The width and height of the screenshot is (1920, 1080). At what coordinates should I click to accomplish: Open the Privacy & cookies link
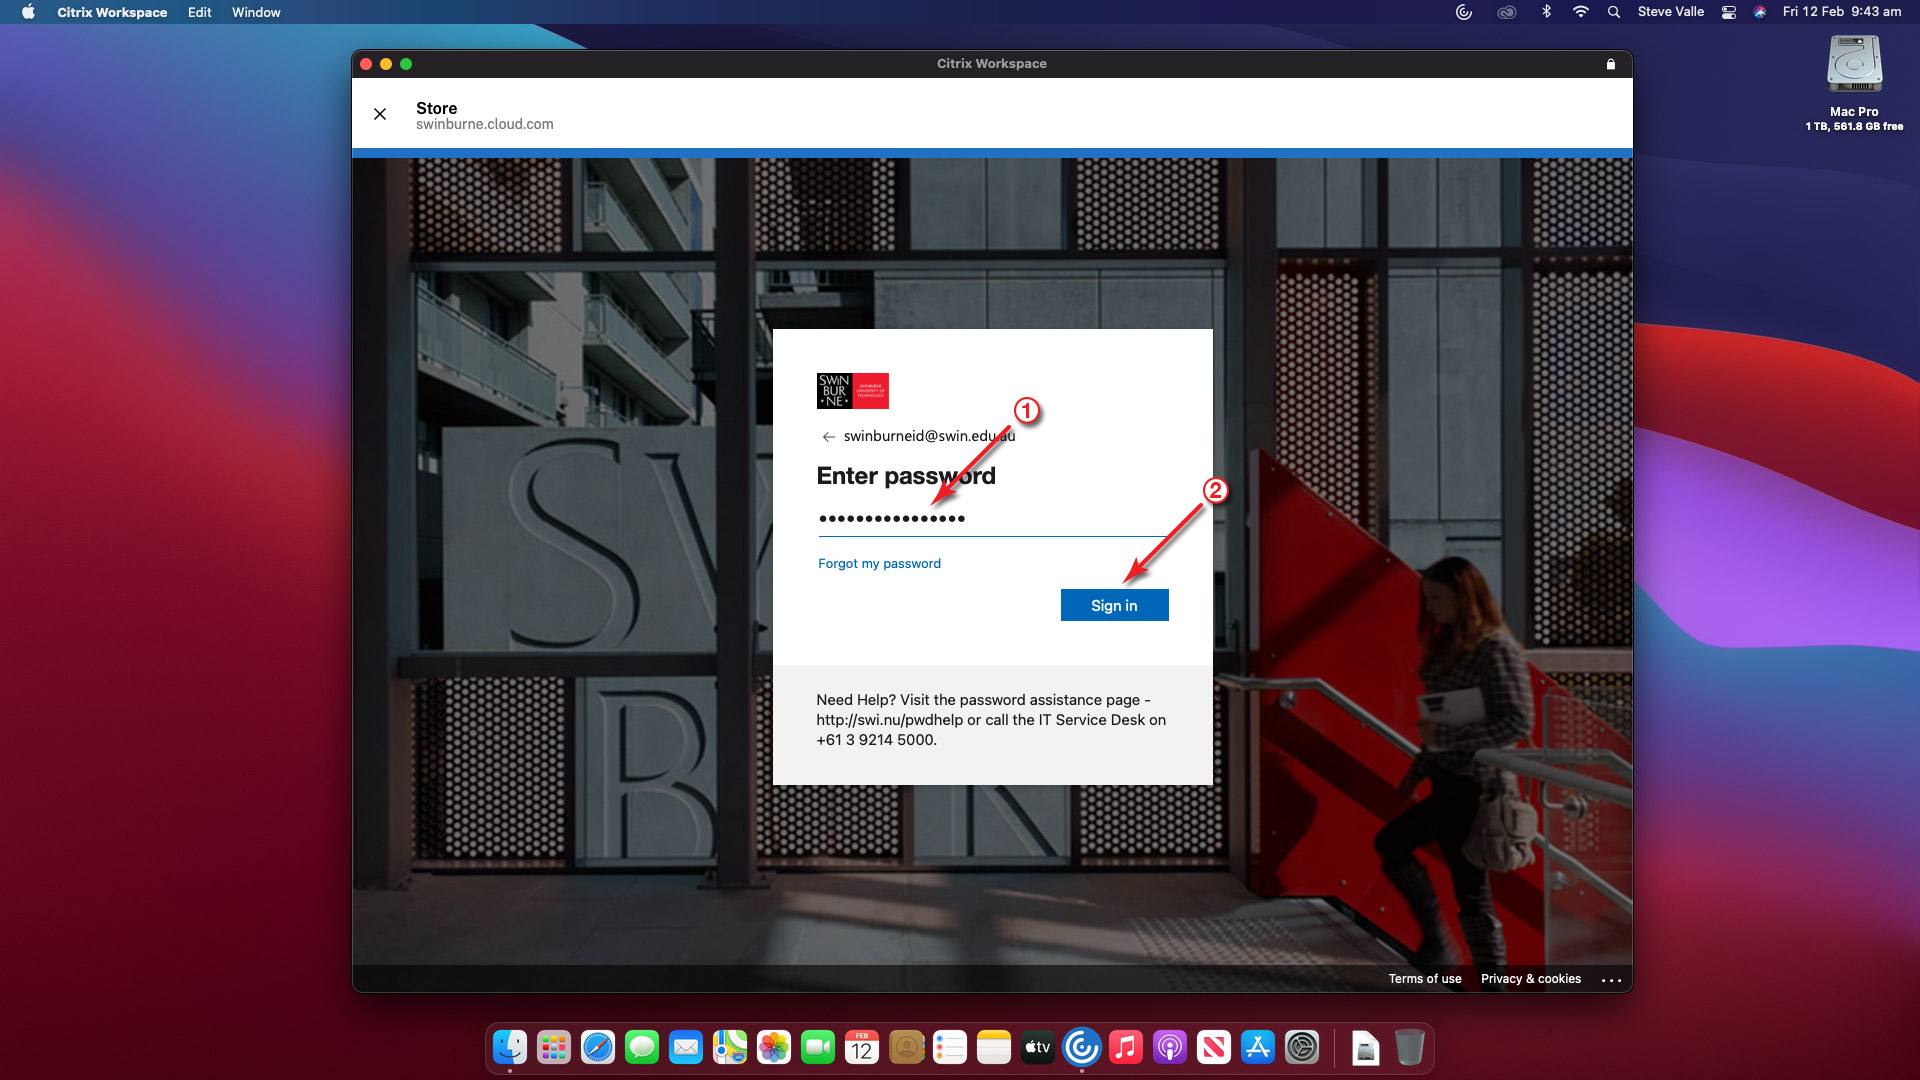pyautogui.click(x=1530, y=979)
